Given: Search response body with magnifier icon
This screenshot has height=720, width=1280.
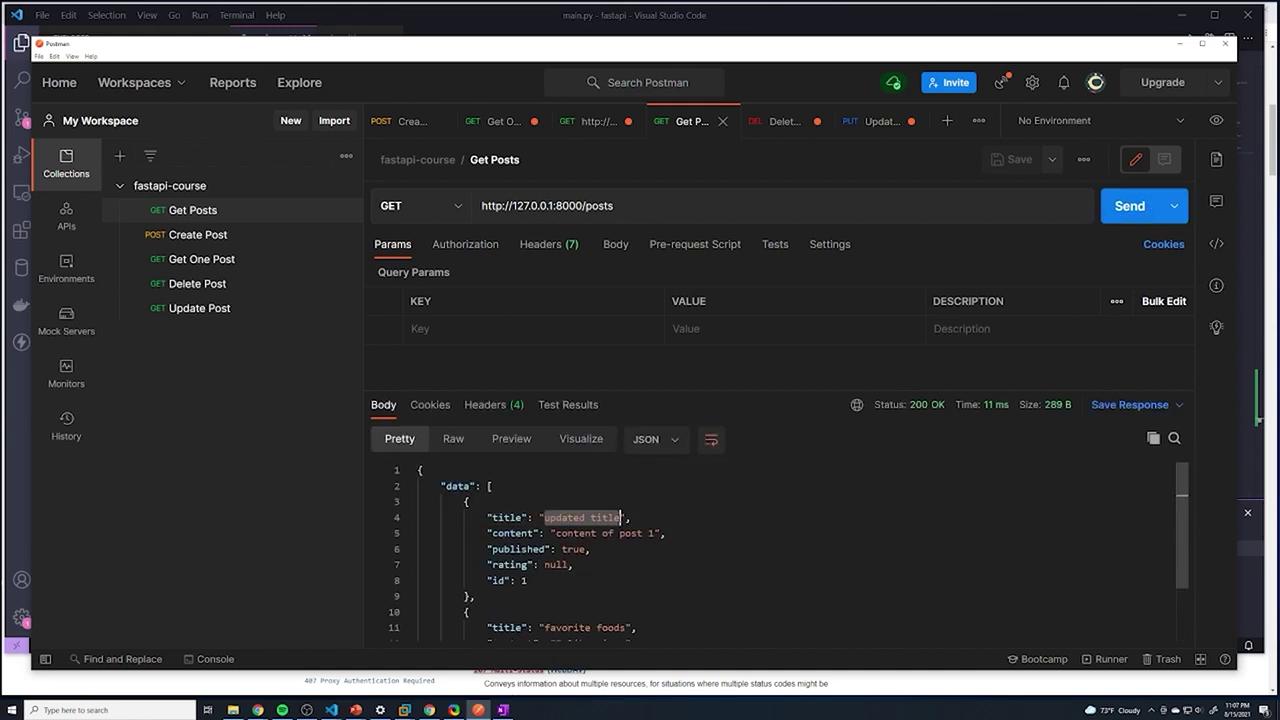Looking at the screenshot, I should tap(1175, 438).
